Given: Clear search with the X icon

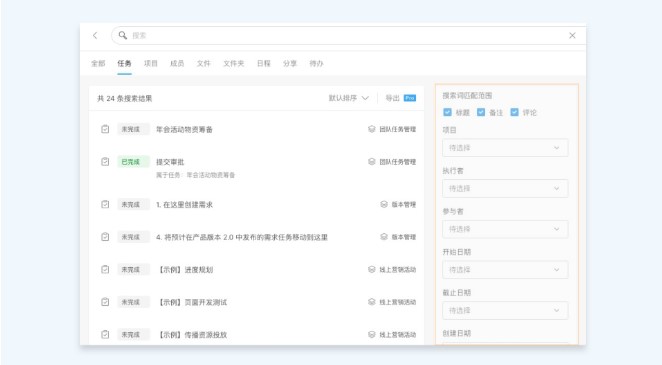Looking at the screenshot, I should point(572,35).
